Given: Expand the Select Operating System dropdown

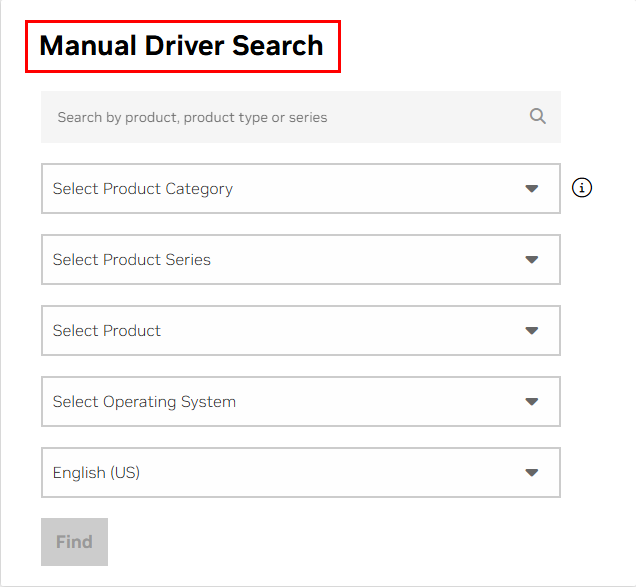Looking at the screenshot, I should [x=300, y=402].
